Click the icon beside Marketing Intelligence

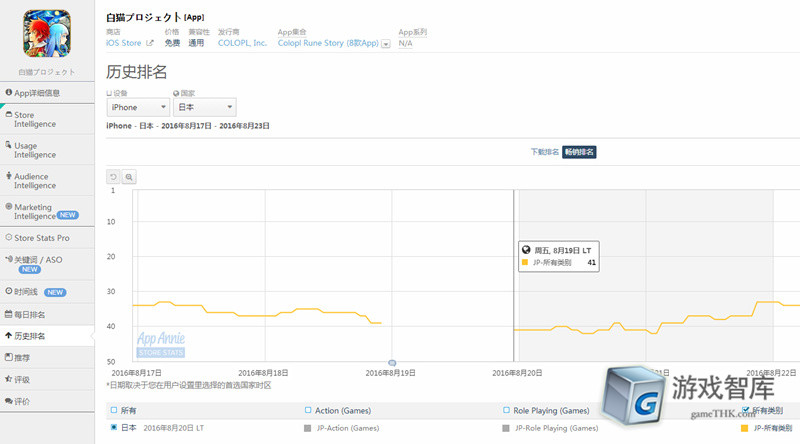point(9,206)
